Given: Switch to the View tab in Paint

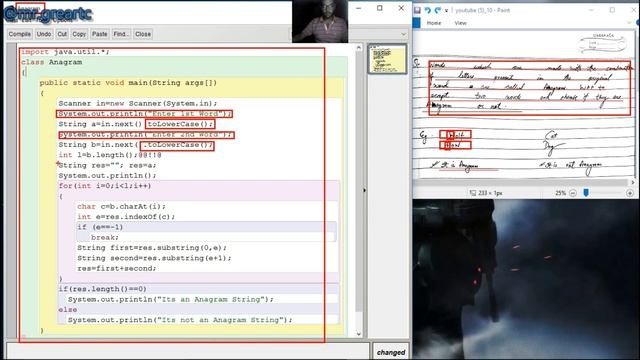Looking at the screenshot, I should [460, 23].
